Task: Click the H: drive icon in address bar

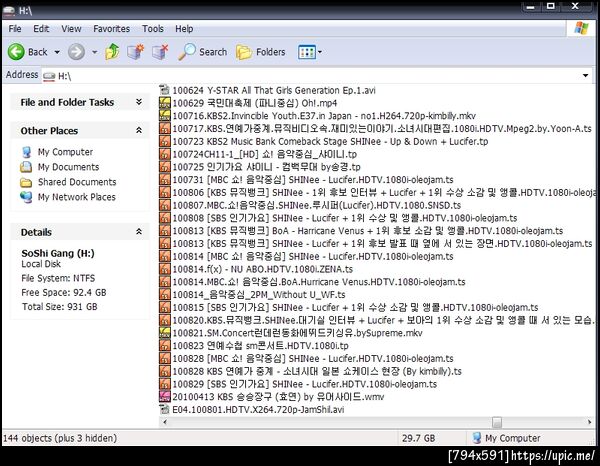Action: point(49,76)
